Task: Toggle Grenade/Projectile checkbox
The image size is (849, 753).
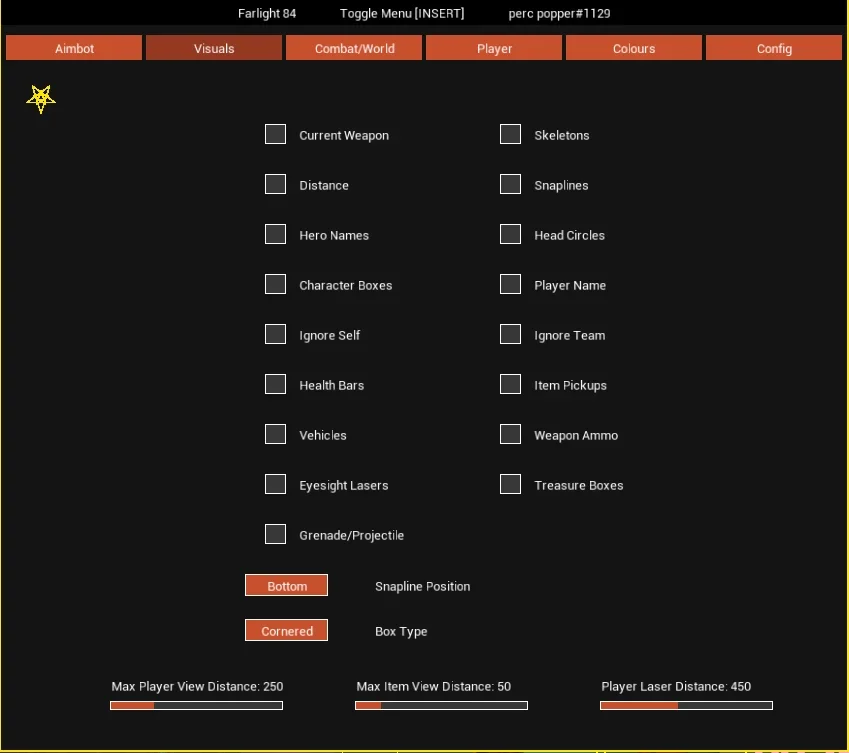Action: [x=276, y=534]
